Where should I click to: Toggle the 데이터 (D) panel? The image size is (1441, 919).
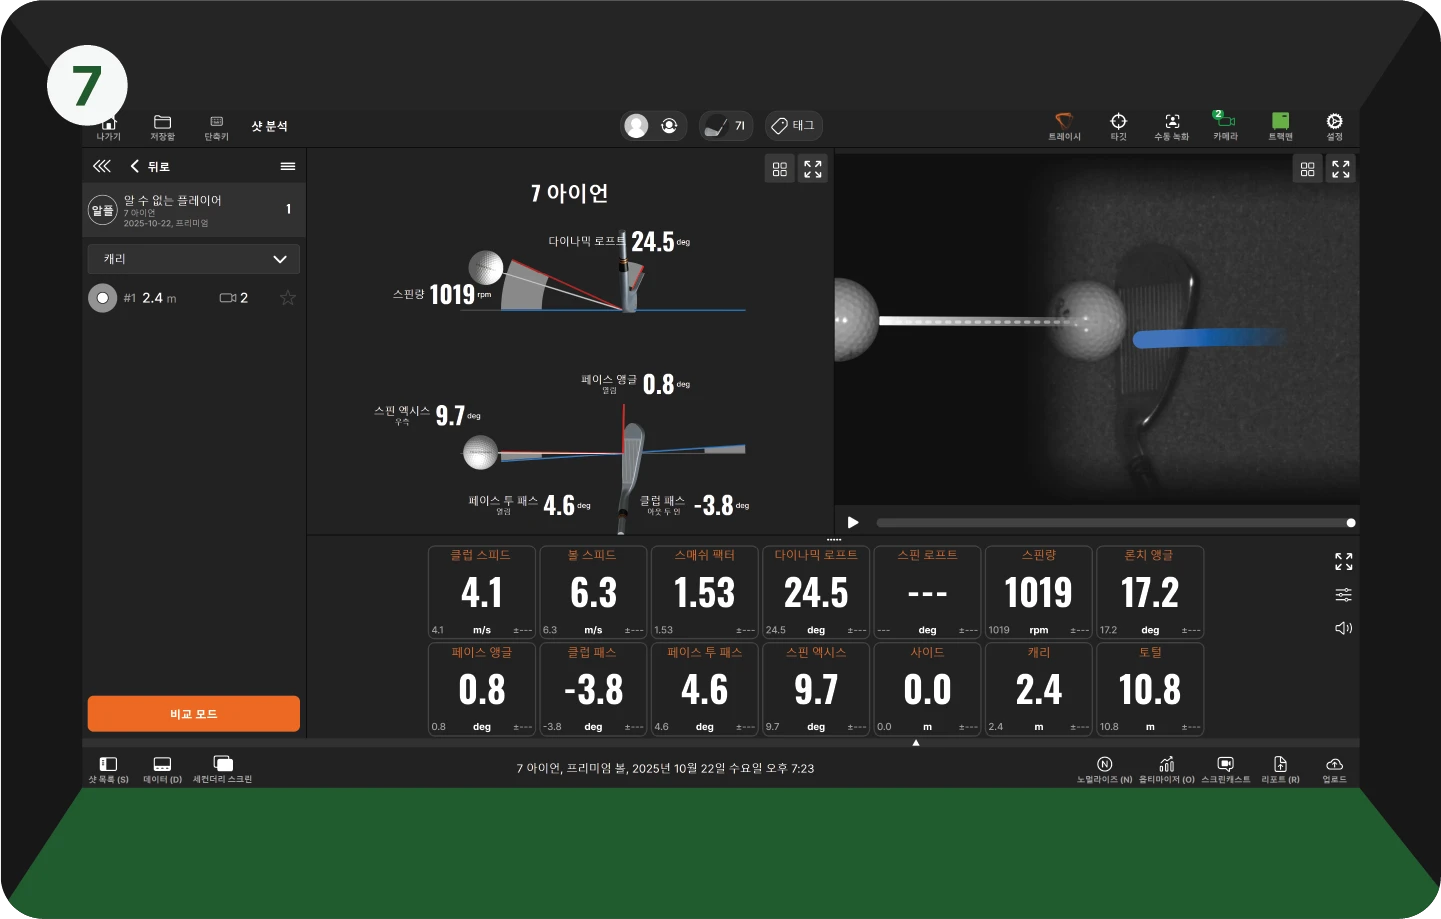pyautogui.click(x=162, y=769)
